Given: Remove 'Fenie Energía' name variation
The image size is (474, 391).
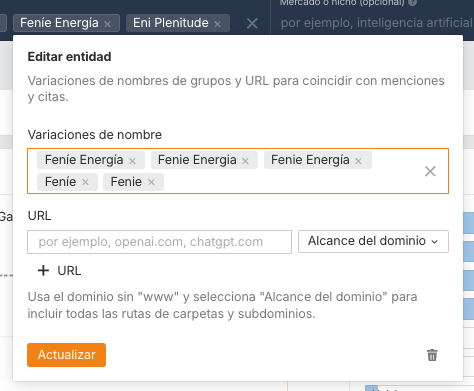Looking at the screenshot, I should (358, 161).
